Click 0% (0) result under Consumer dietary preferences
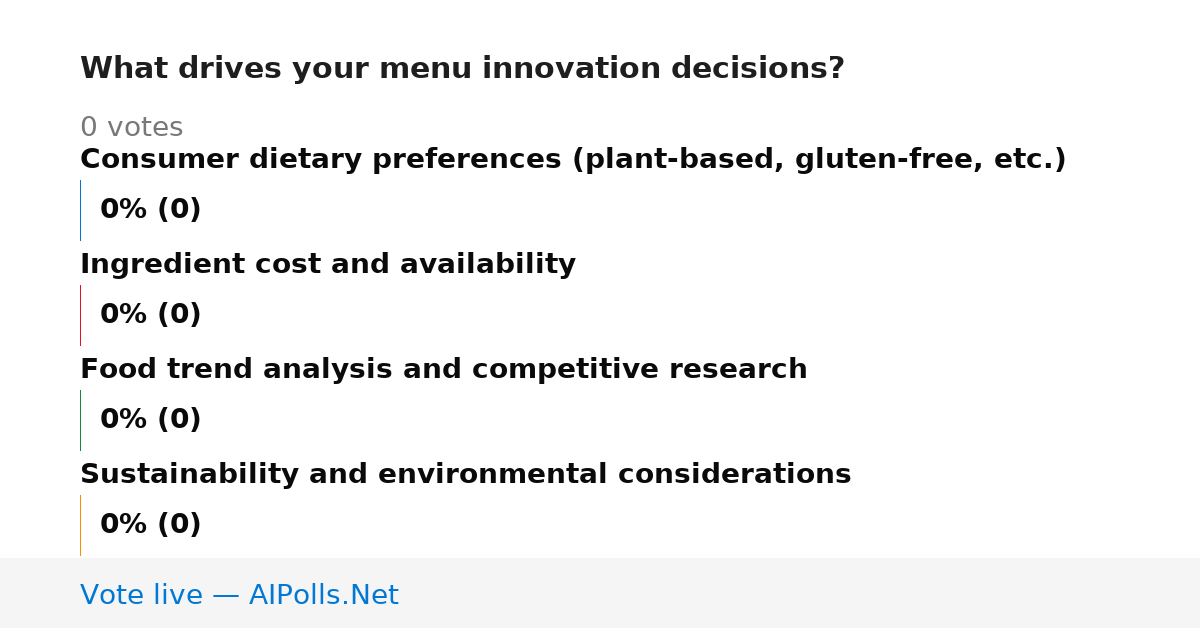The width and height of the screenshot is (1200, 628). (150, 210)
